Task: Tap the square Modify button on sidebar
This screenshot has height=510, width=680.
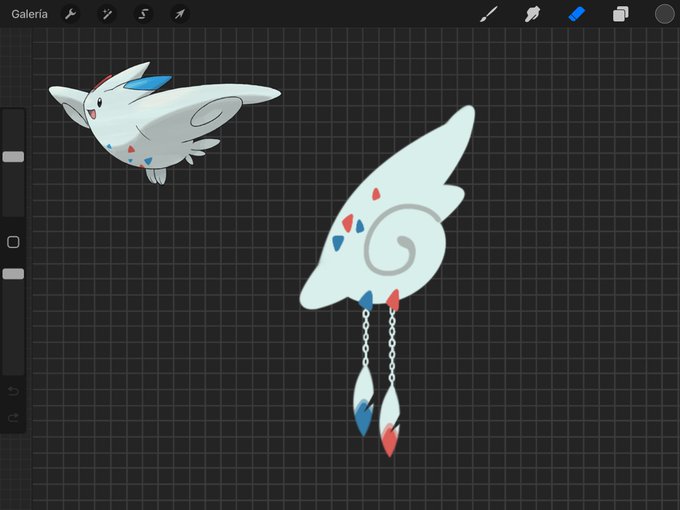Action: tap(13, 242)
